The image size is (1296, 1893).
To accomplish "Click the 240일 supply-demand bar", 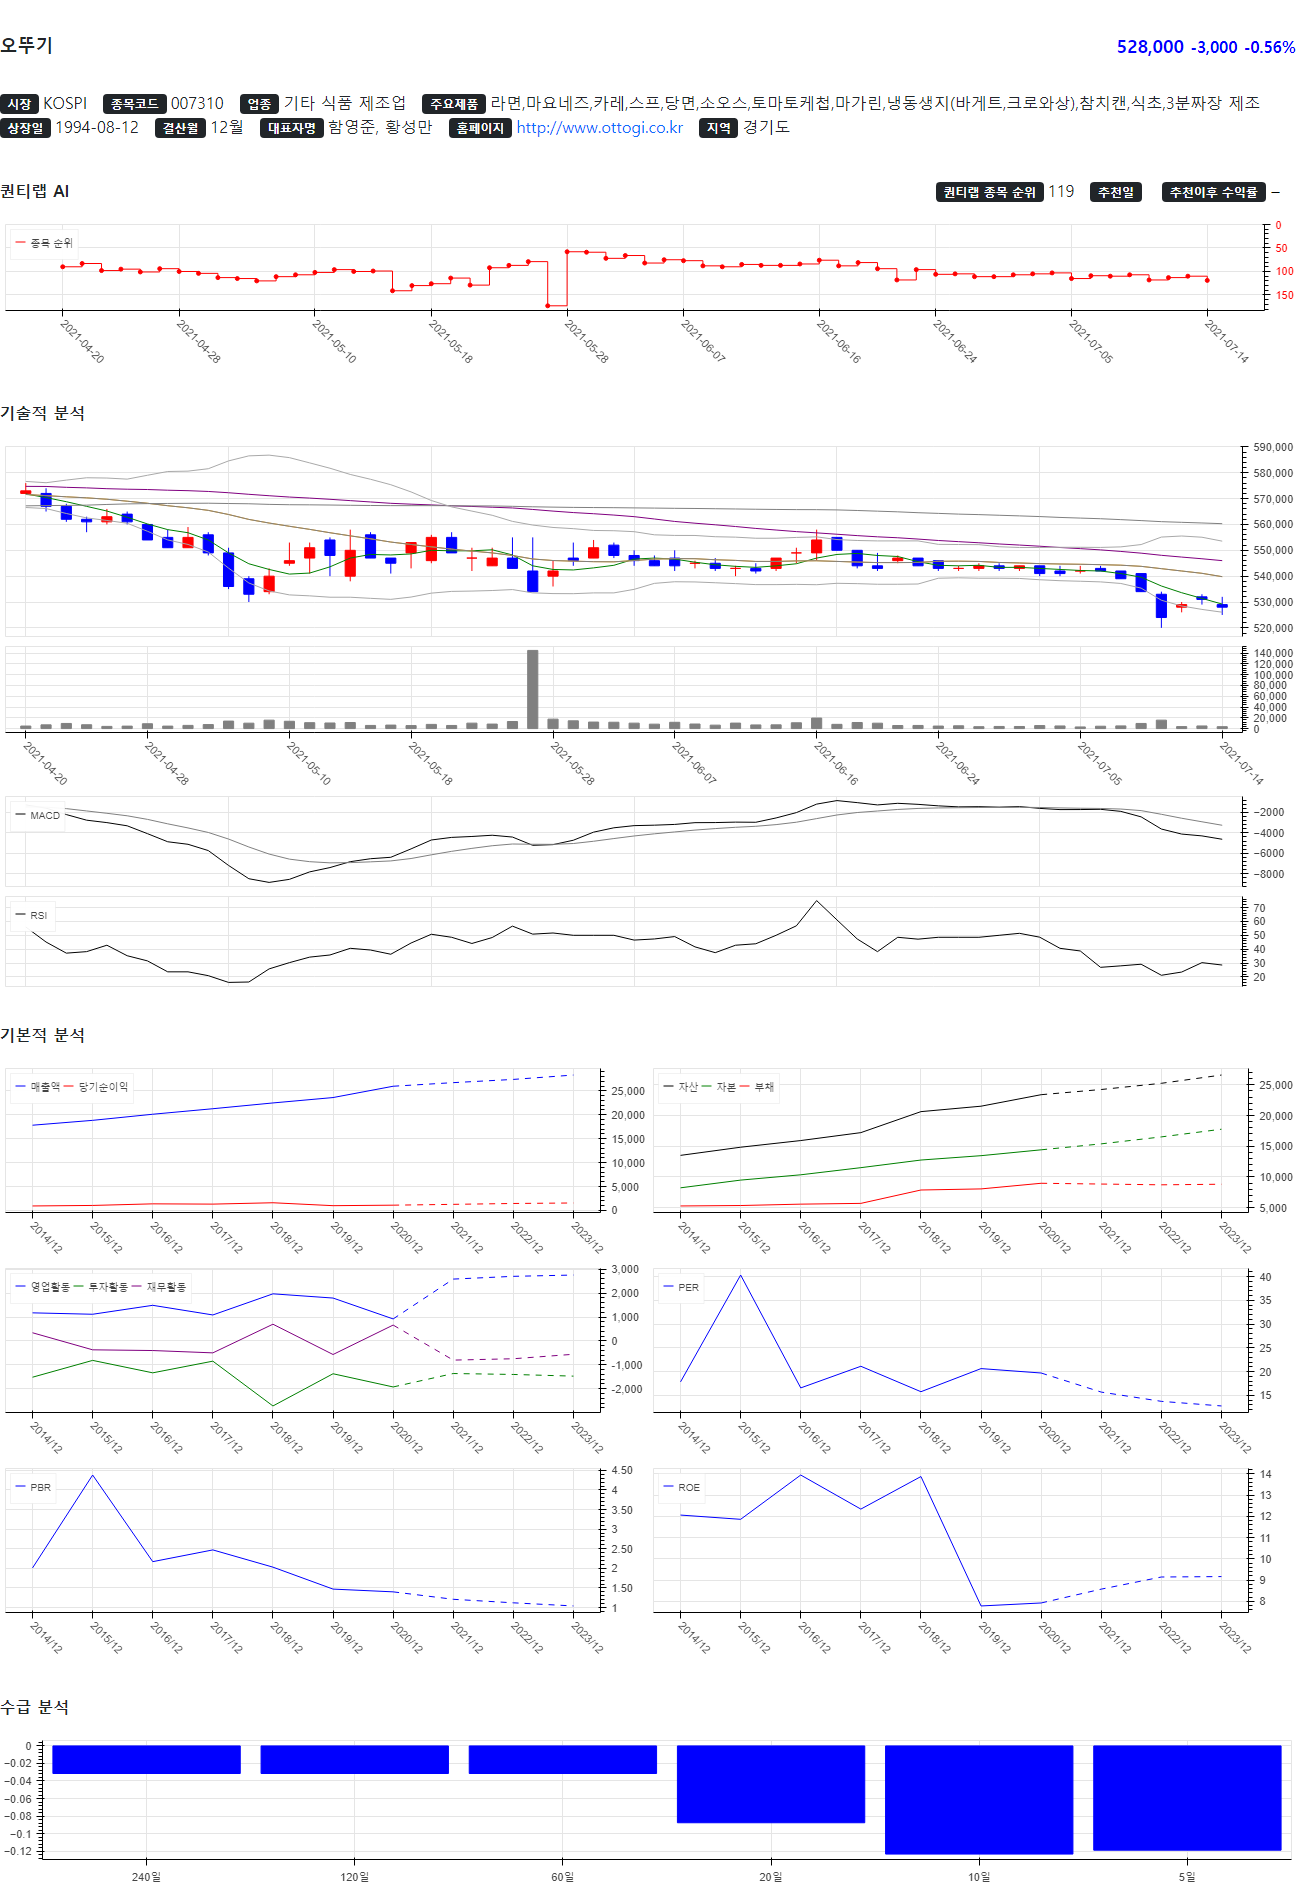I will point(146,1760).
